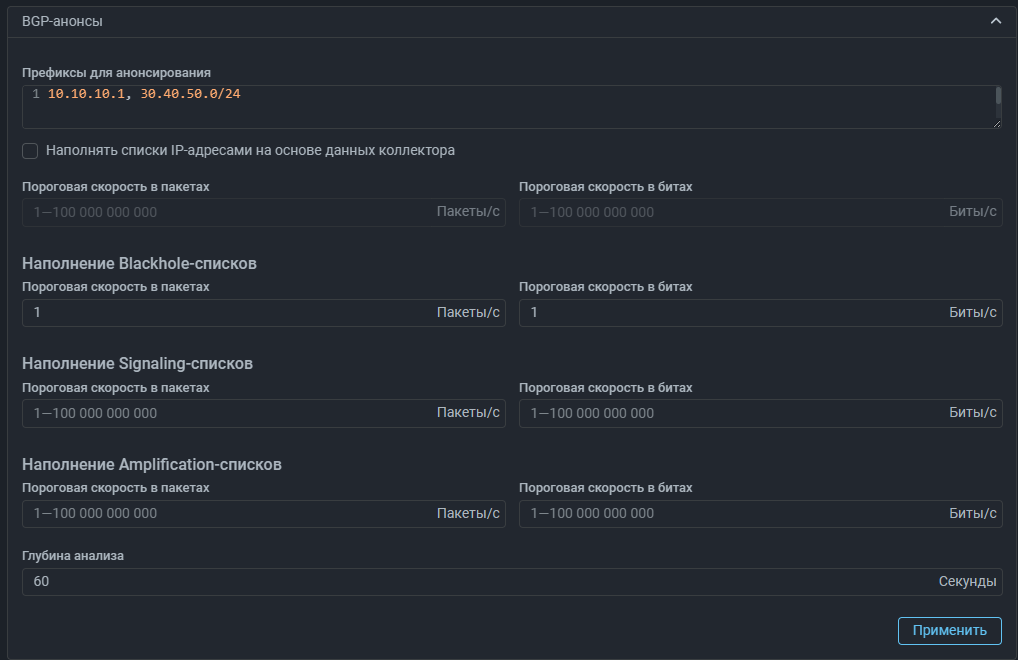The image size is (1018, 660).
Task: Click the Применить button
Action: click(x=949, y=630)
